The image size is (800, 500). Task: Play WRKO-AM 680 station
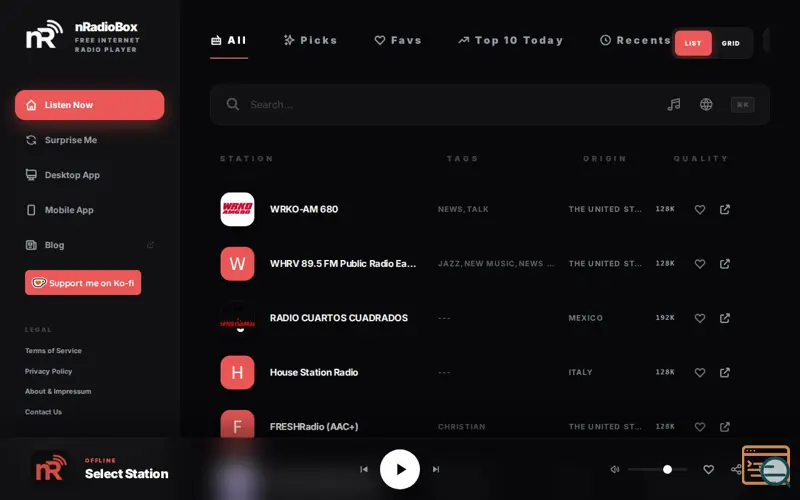(x=304, y=209)
